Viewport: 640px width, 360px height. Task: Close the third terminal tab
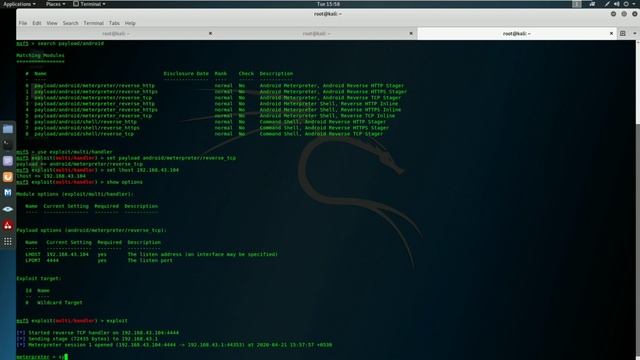(611, 33)
